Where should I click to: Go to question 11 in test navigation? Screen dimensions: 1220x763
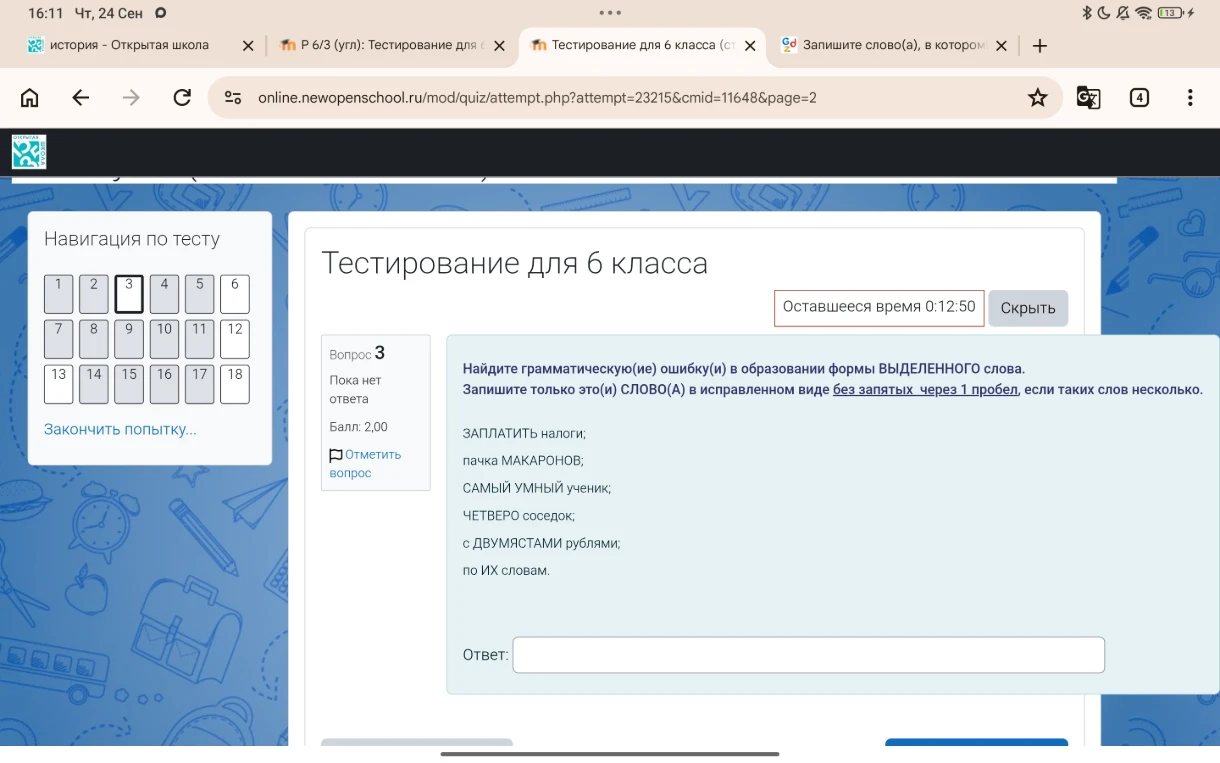(200, 339)
